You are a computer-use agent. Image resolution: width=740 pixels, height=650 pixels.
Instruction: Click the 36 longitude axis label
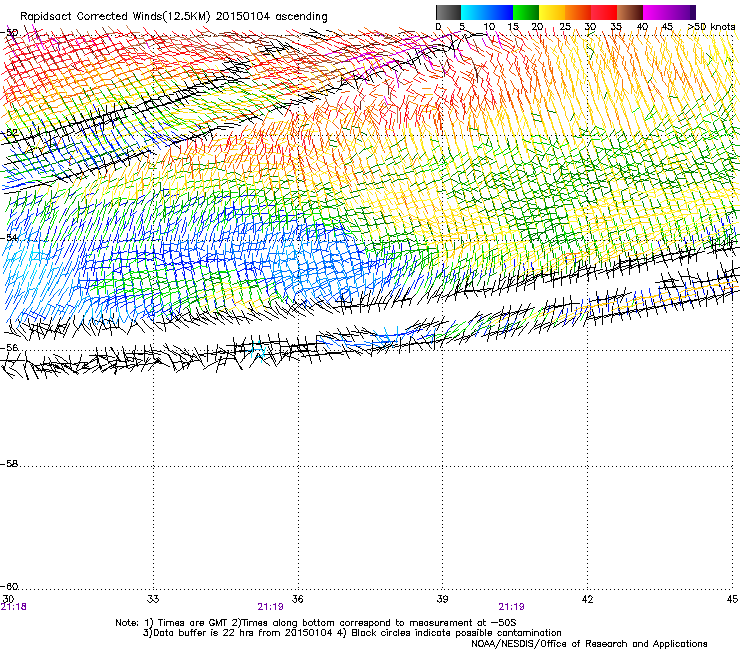[x=297, y=599]
